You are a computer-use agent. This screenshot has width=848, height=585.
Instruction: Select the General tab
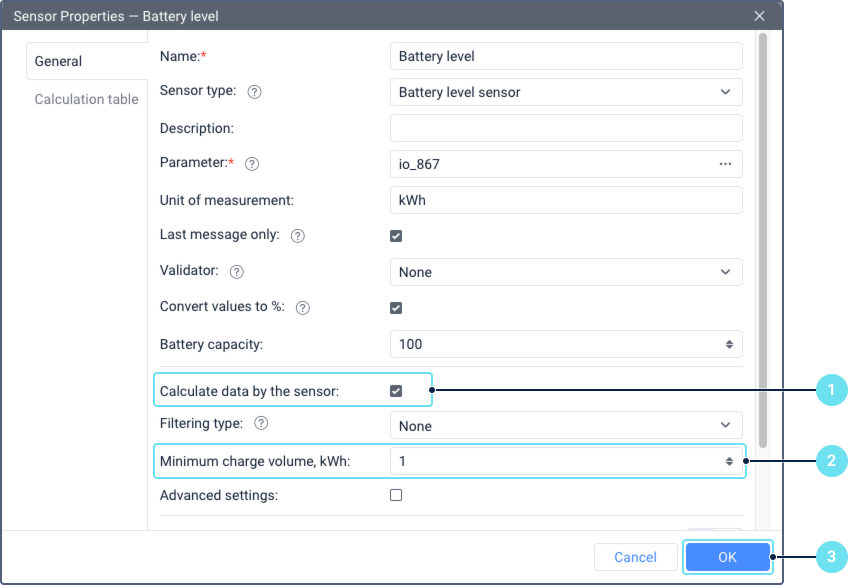[59, 61]
